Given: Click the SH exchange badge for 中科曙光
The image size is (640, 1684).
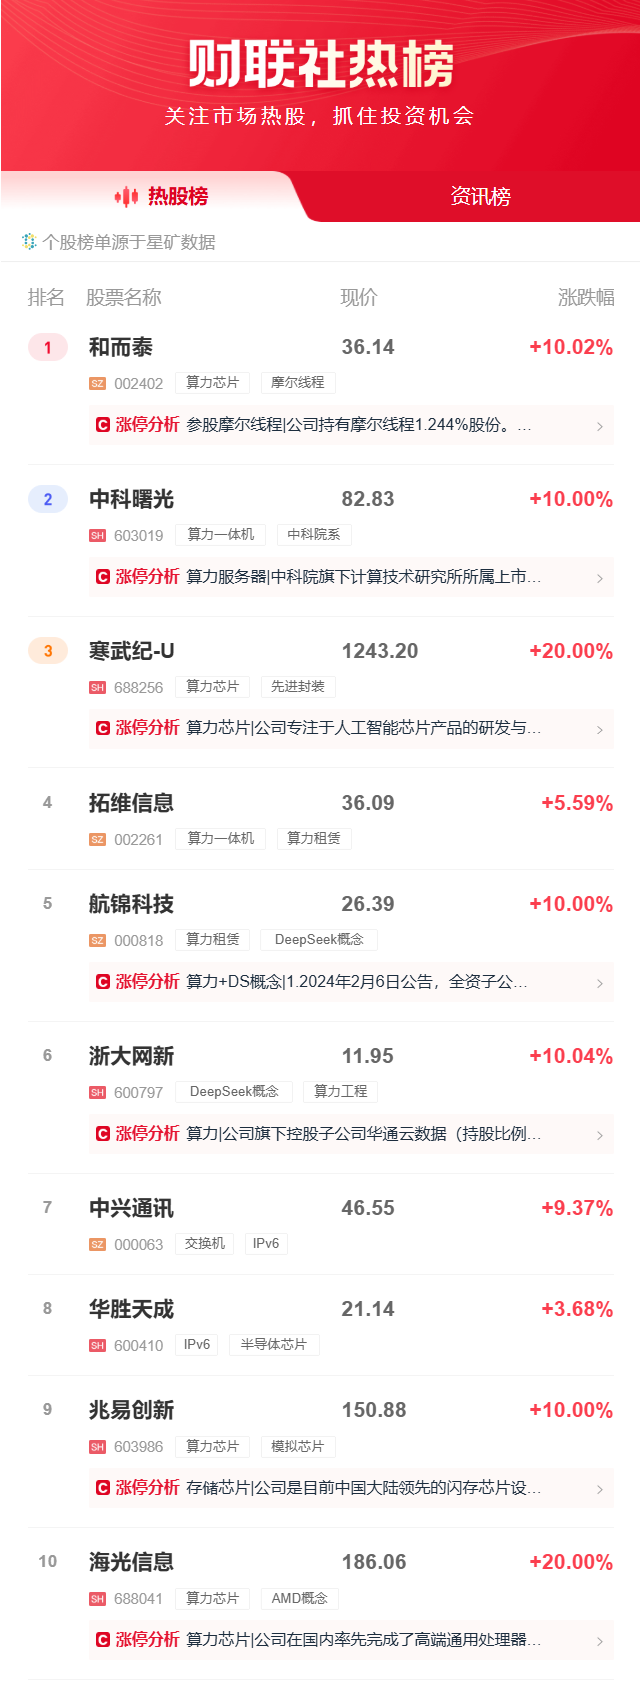Looking at the screenshot, I should (x=97, y=536).
